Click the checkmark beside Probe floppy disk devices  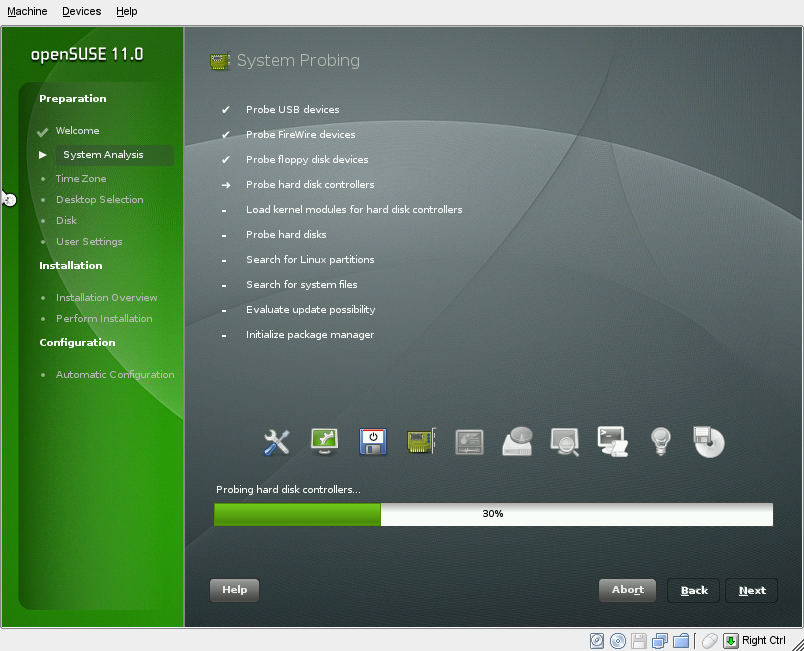pos(226,160)
